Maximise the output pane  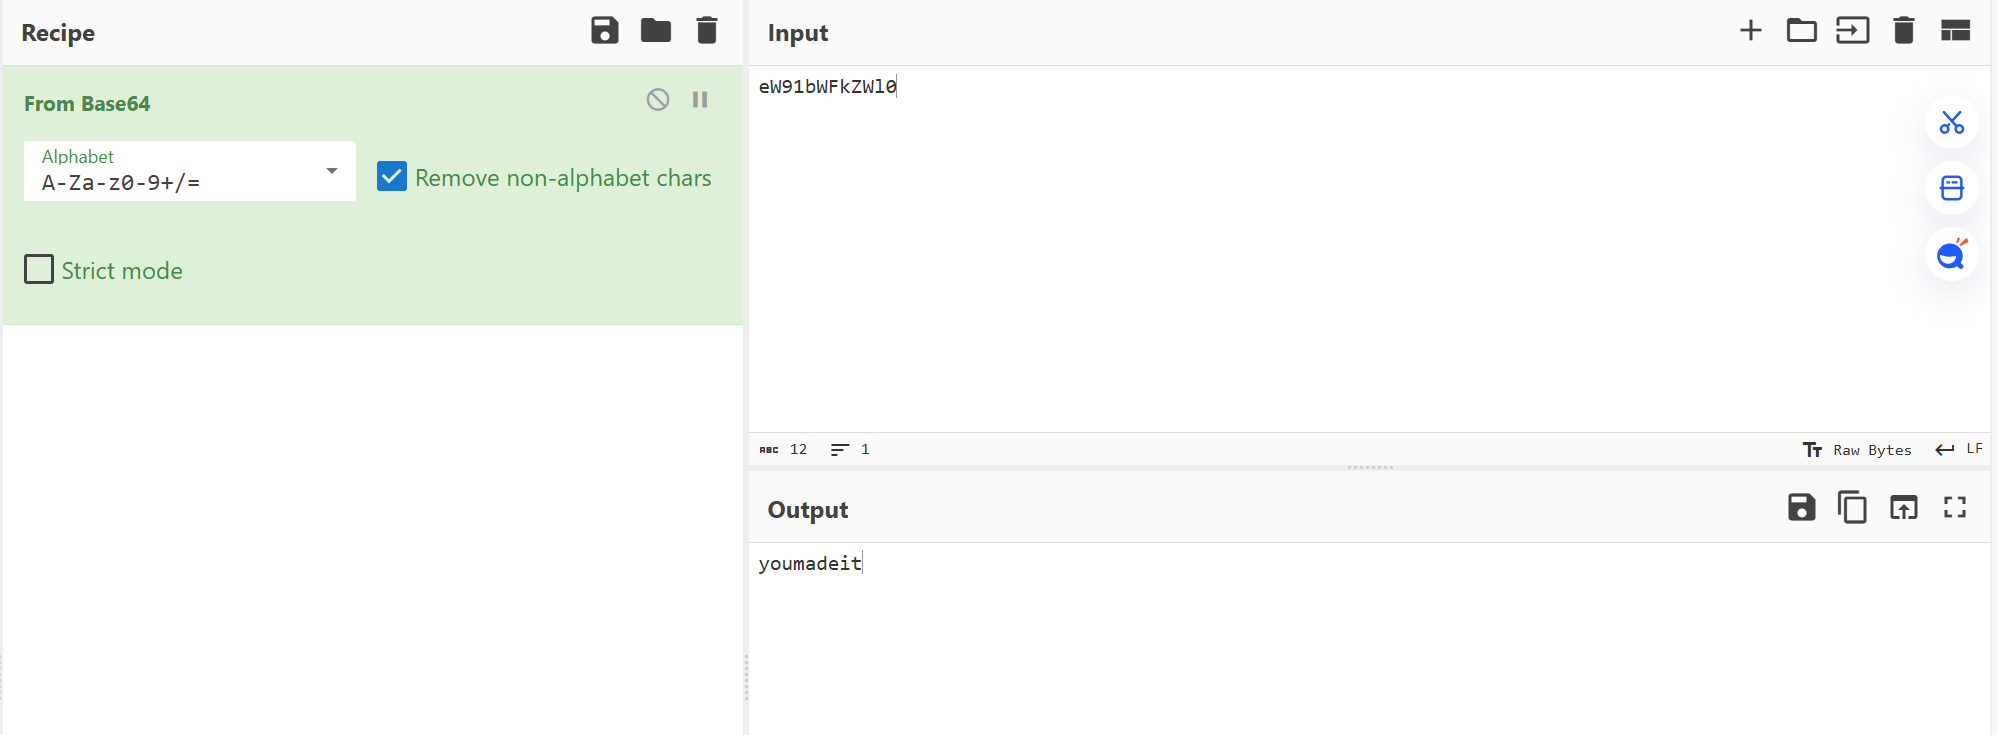[x=1955, y=508]
